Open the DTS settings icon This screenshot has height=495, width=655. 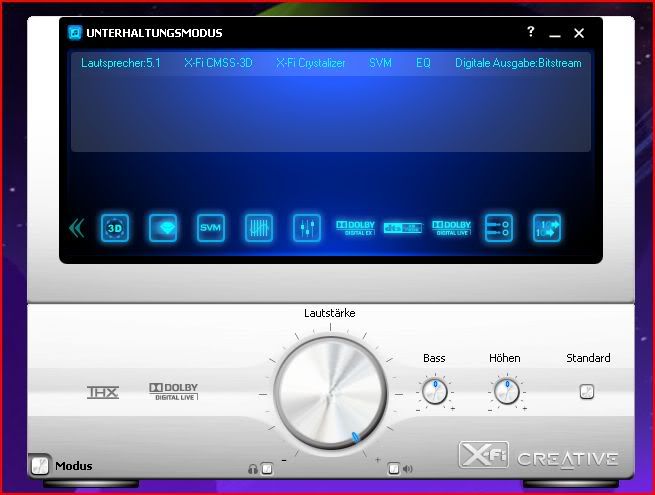403,228
